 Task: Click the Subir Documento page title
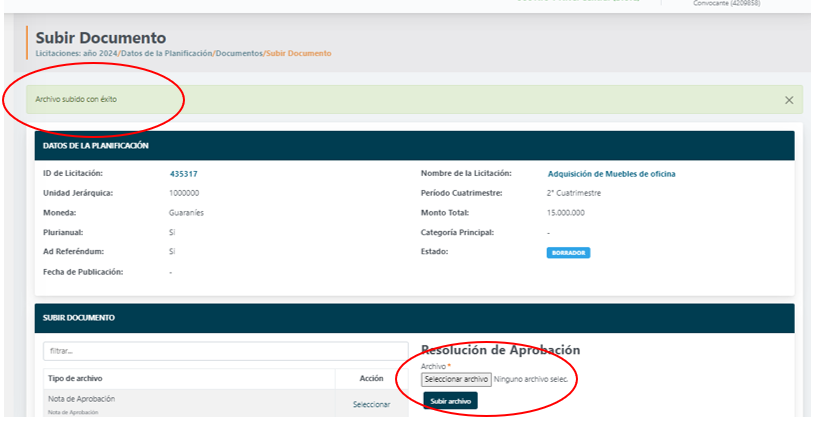coord(101,38)
